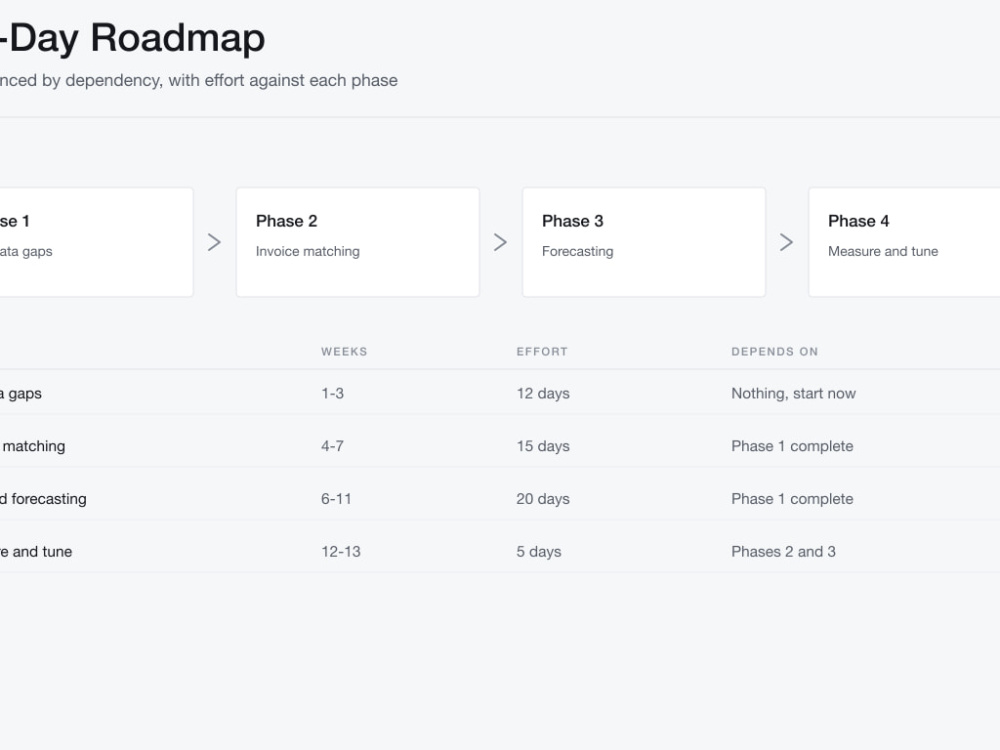This screenshot has width=1000, height=750.
Task: Click the 'Phase 3' card title
Action: coord(573,221)
